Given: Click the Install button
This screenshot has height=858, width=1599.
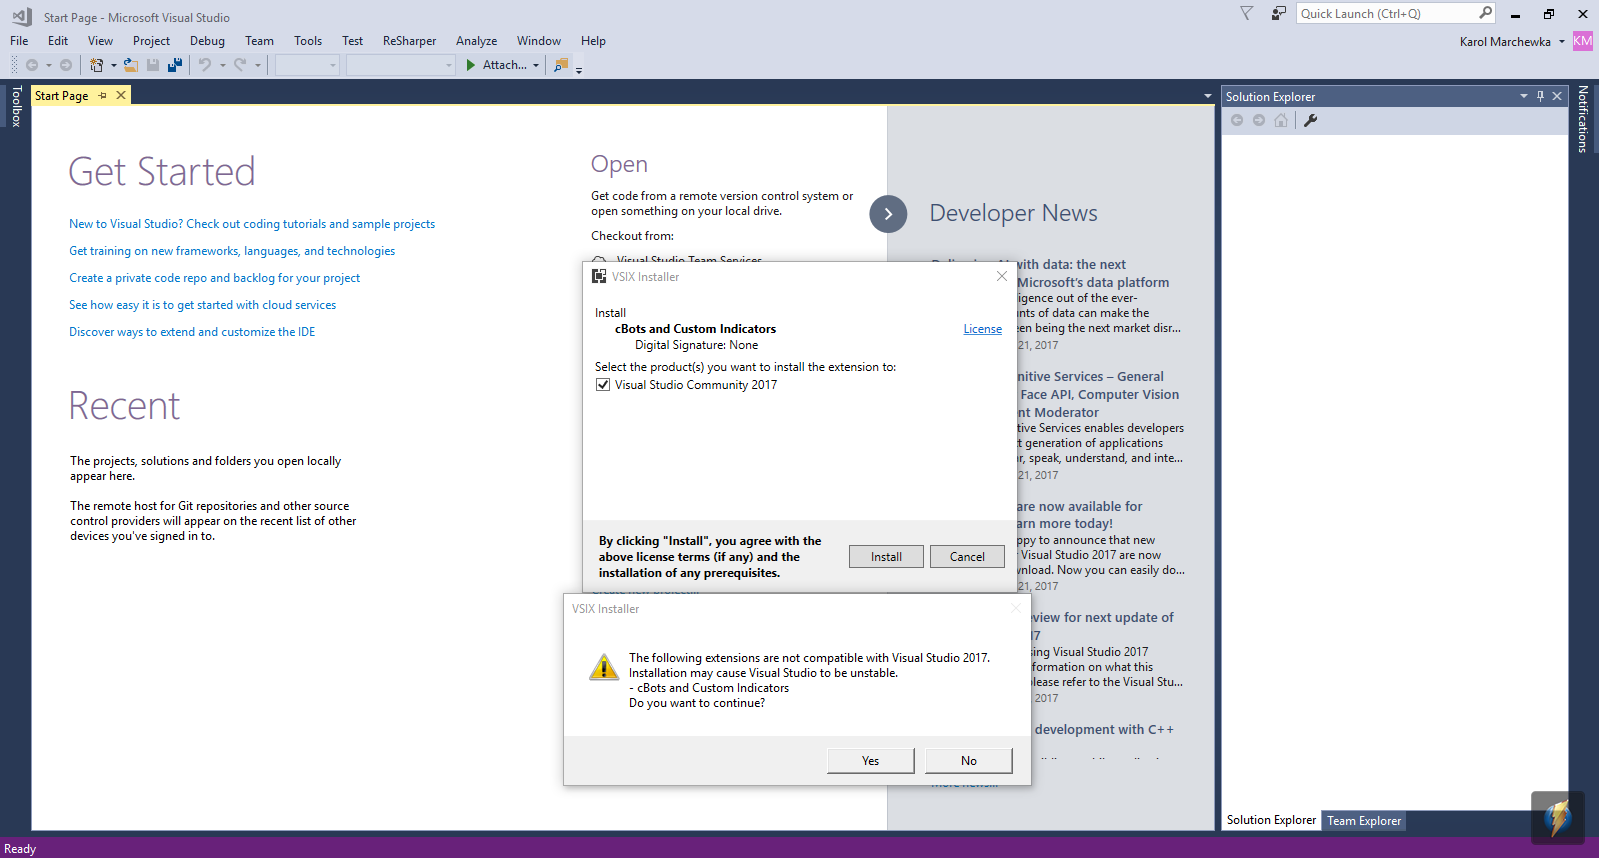Looking at the screenshot, I should click(886, 557).
